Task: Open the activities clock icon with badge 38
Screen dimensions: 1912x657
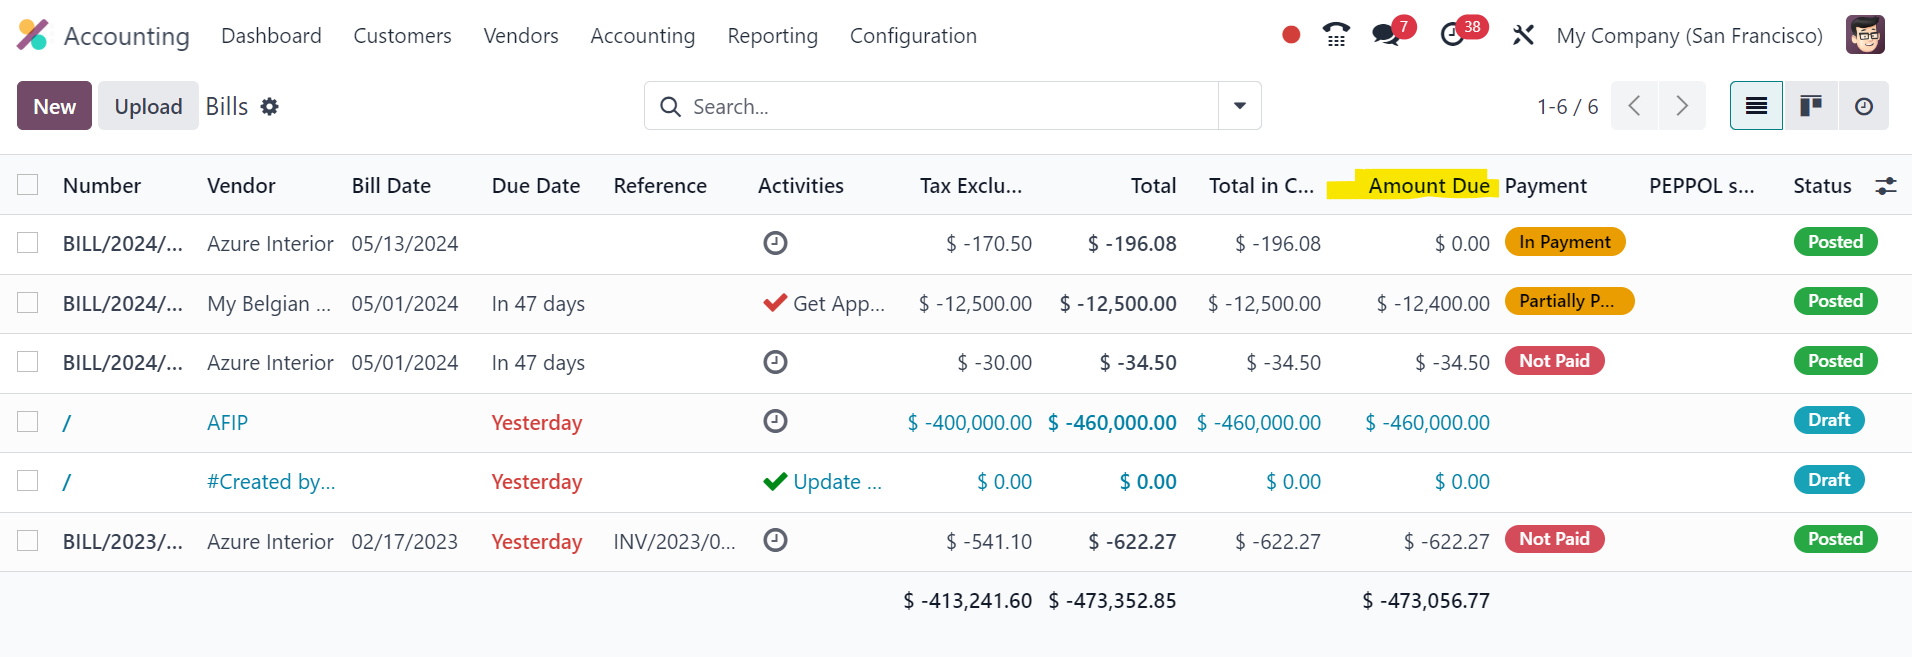Action: 1452,35
